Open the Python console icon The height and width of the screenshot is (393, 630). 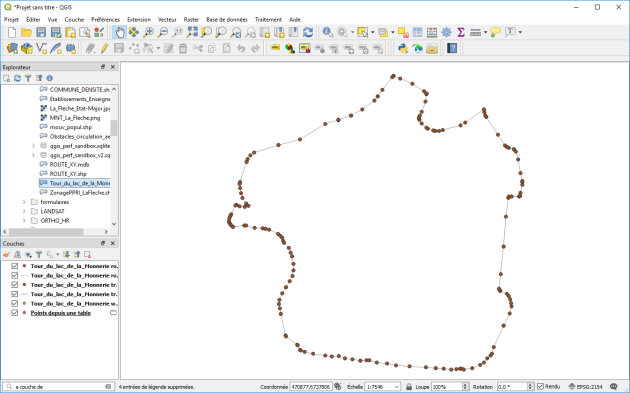[x=403, y=49]
